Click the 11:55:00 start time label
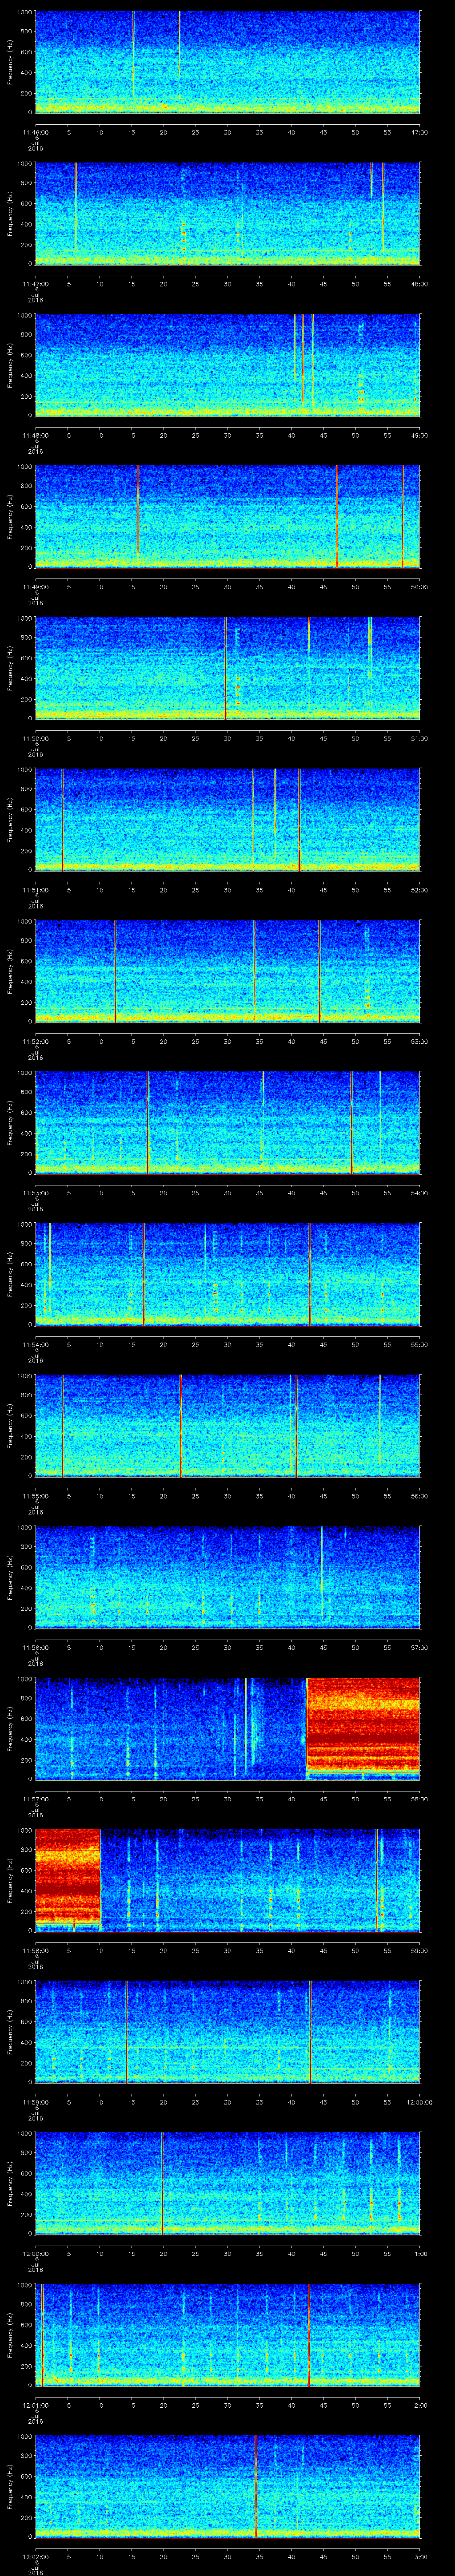The width and height of the screenshot is (455, 2576). [36, 1496]
